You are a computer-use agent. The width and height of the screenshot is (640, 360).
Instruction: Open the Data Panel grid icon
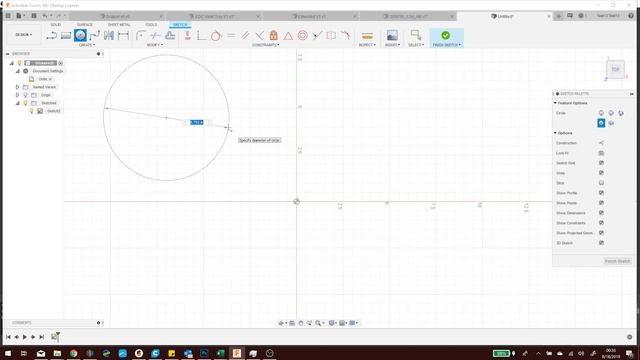(8, 16)
